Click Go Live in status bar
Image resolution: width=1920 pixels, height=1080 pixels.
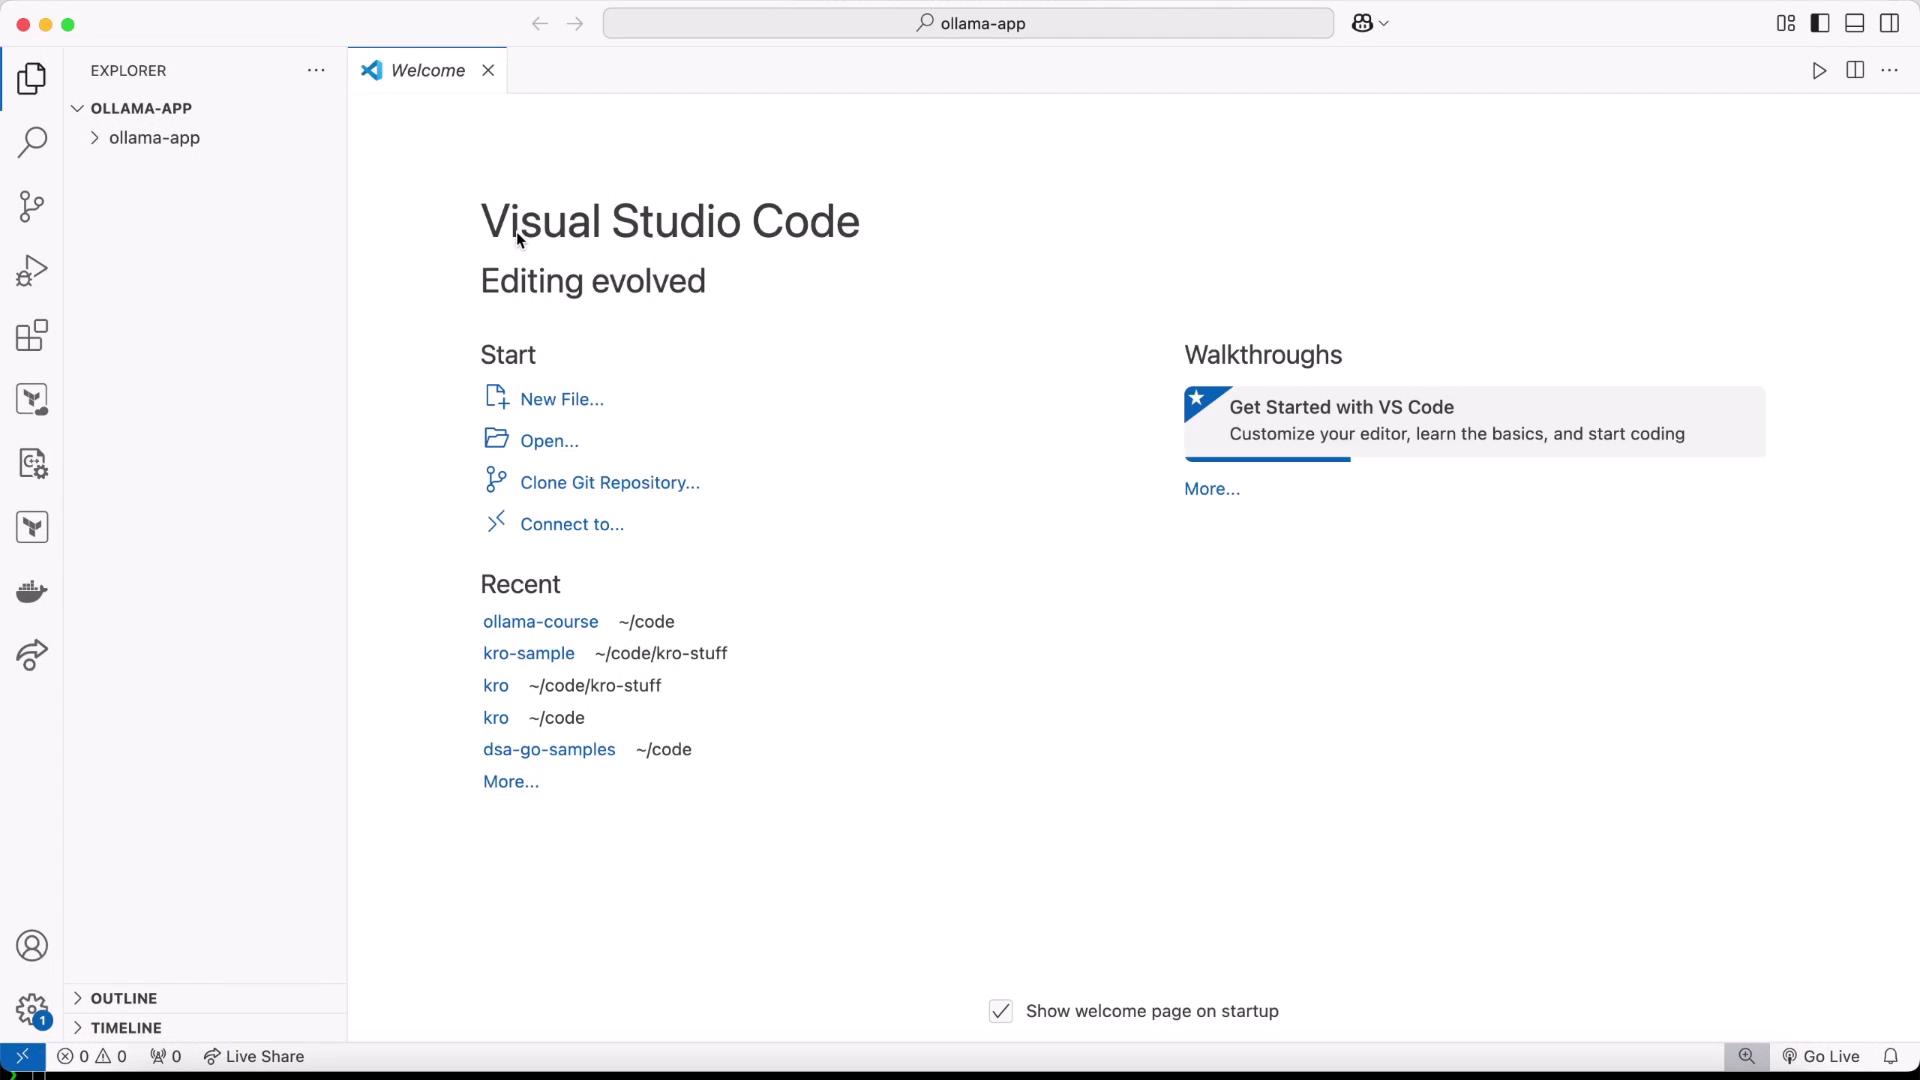tap(1821, 1056)
